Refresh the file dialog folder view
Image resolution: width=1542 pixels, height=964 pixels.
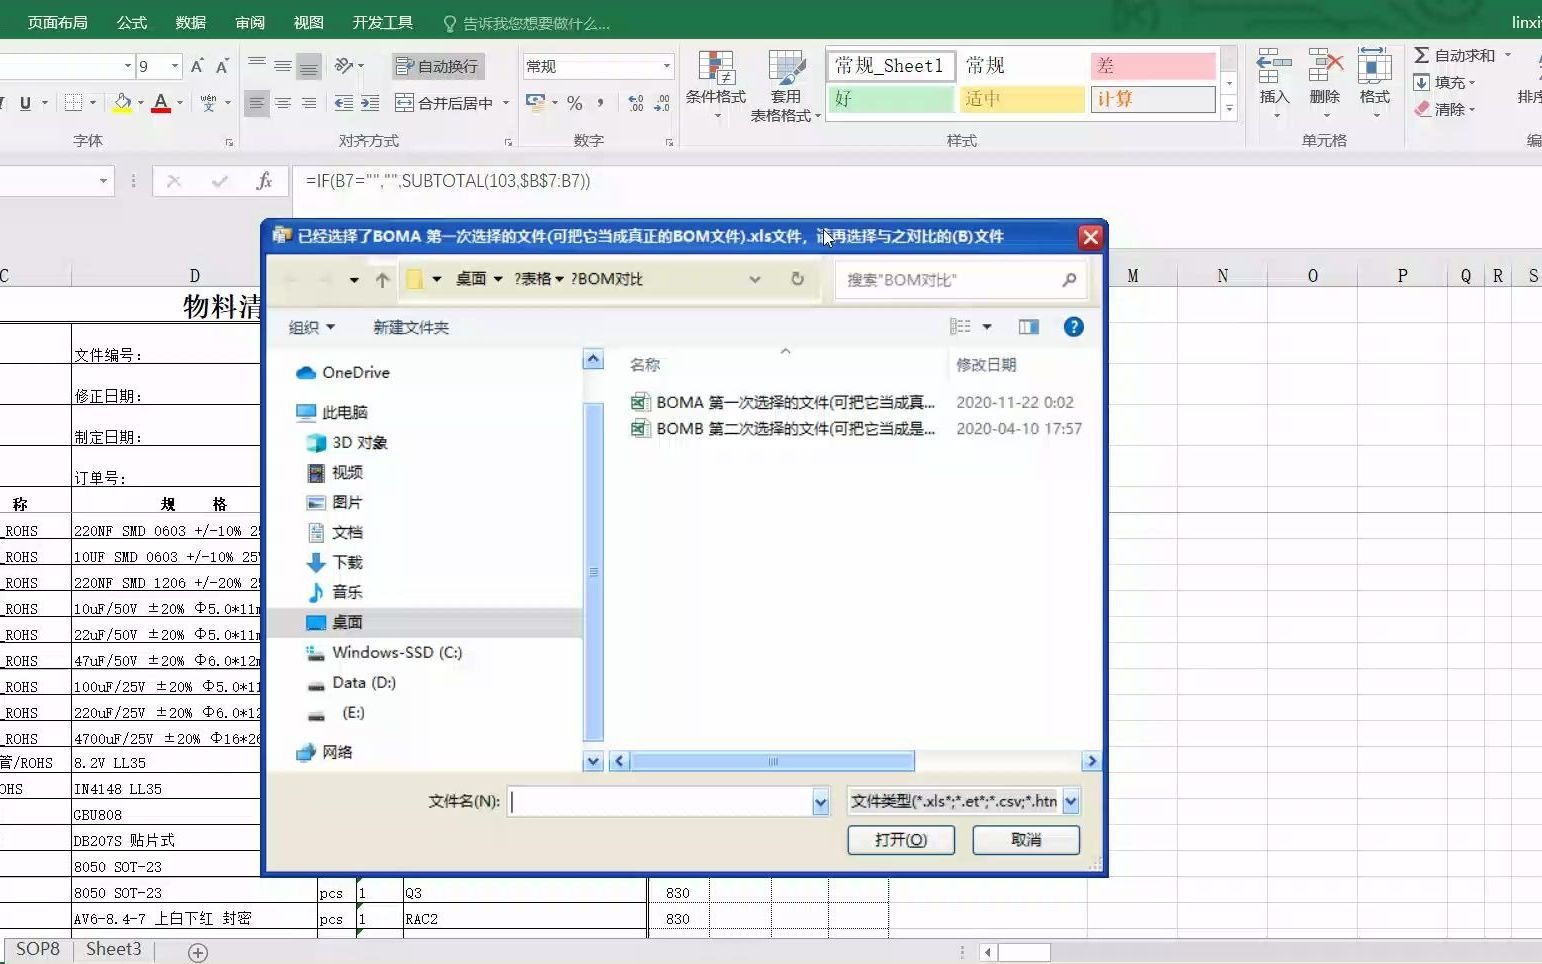(x=797, y=279)
